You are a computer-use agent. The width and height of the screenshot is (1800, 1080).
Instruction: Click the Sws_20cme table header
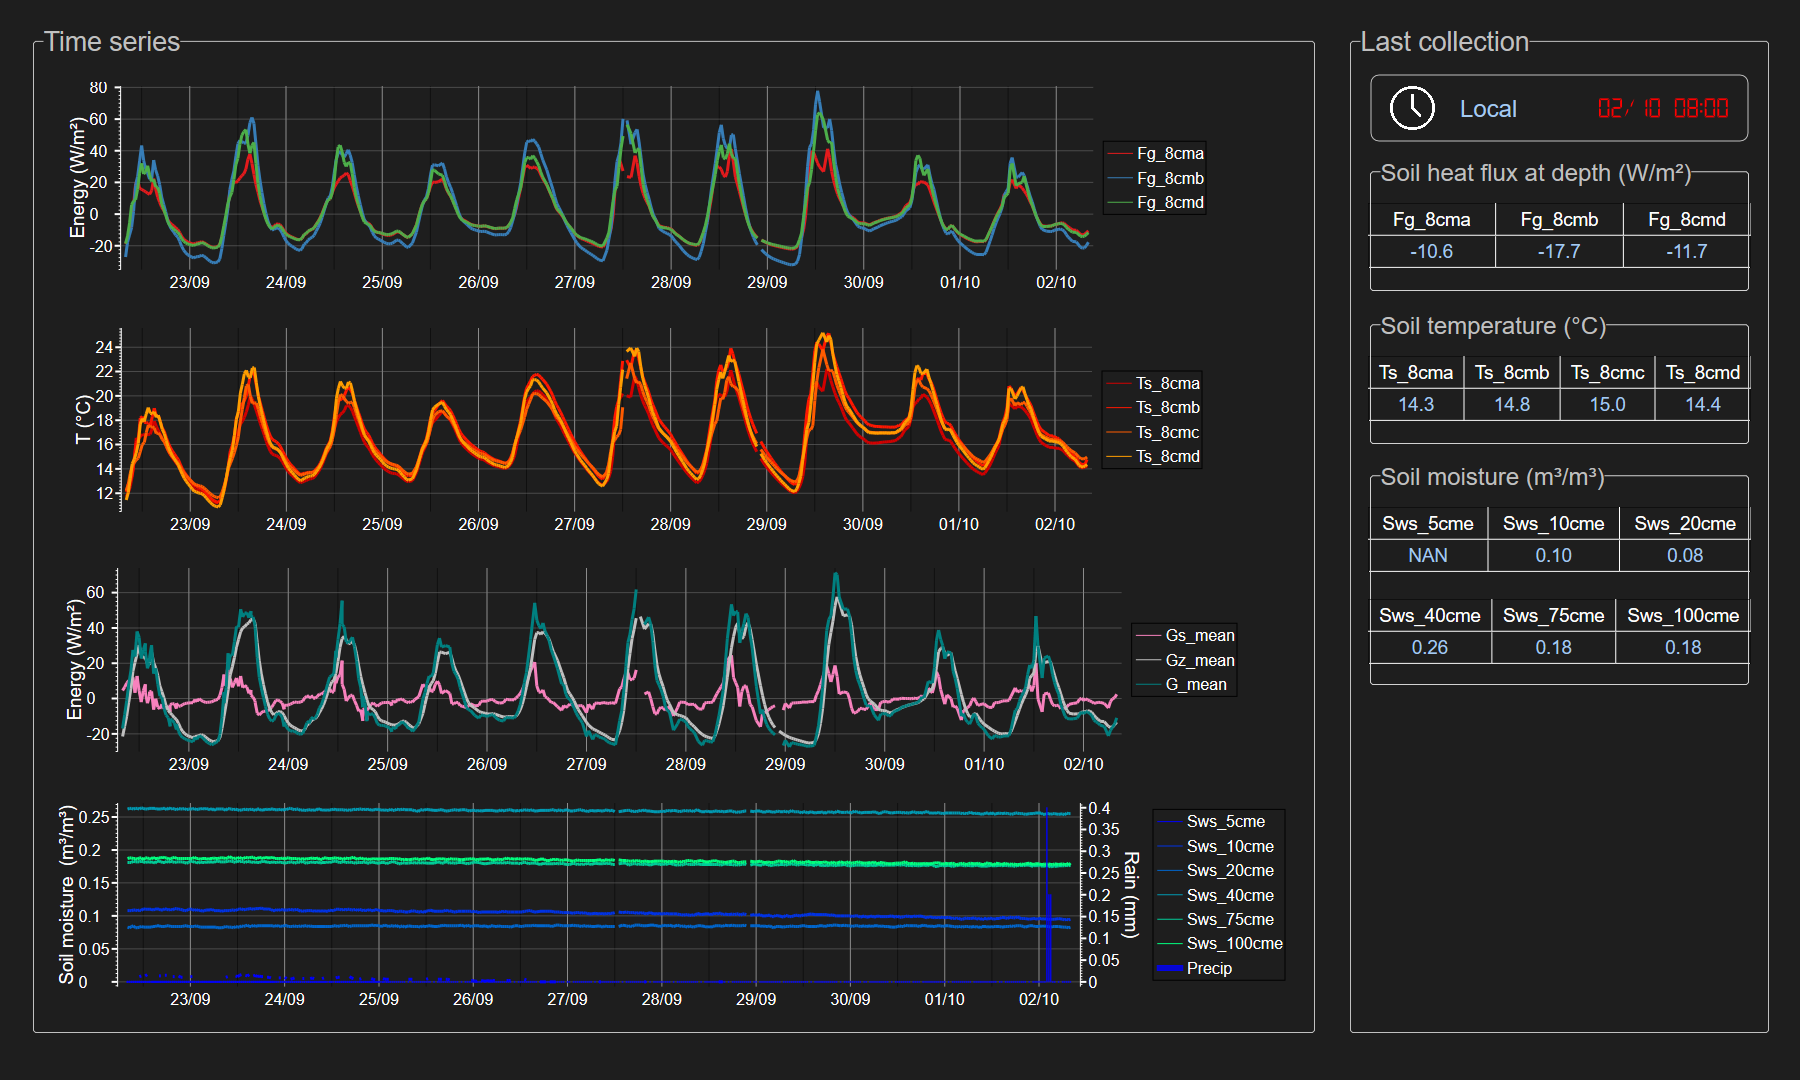pos(1684,524)
